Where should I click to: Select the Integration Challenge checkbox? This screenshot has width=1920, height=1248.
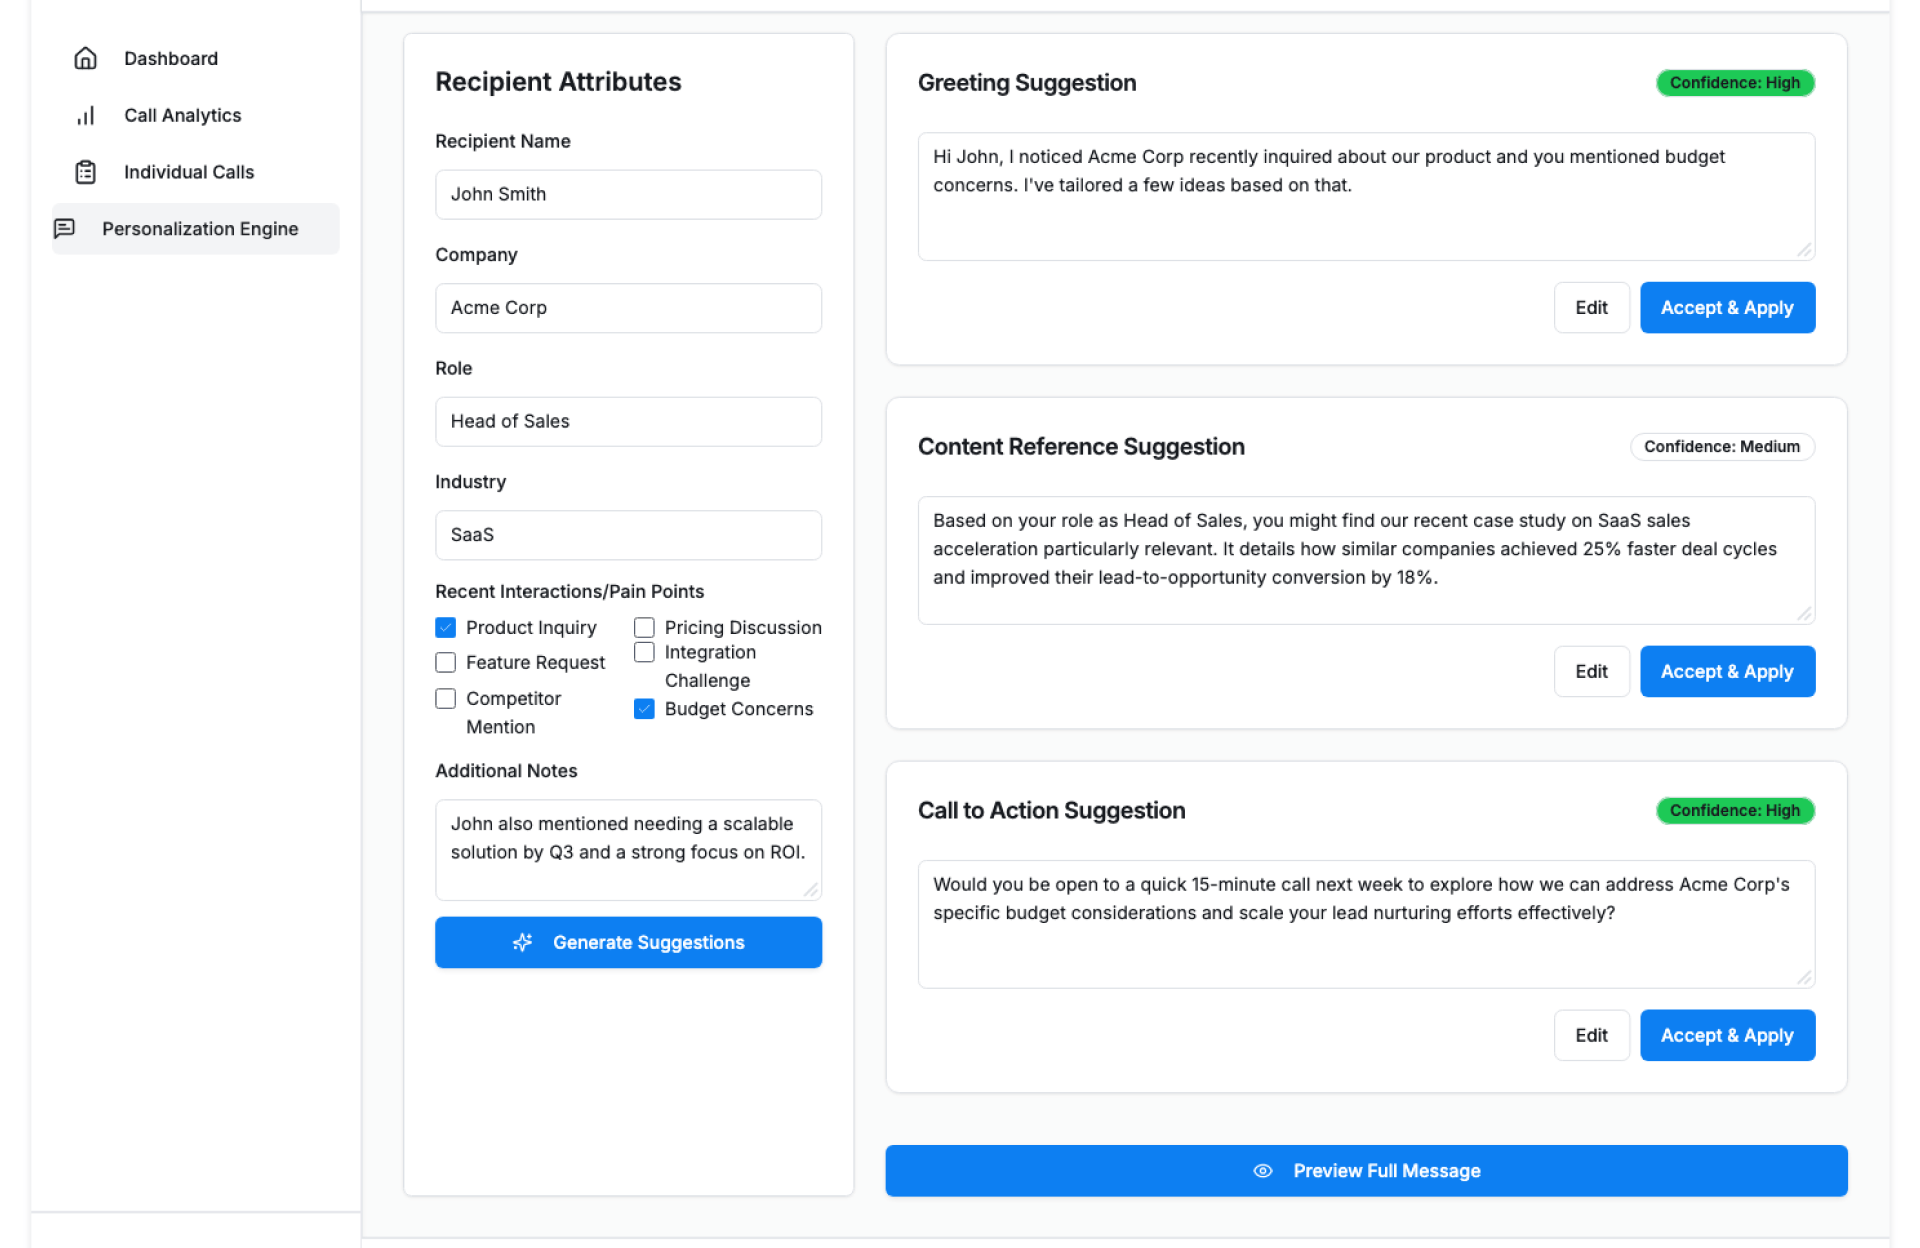pos(645,652)
